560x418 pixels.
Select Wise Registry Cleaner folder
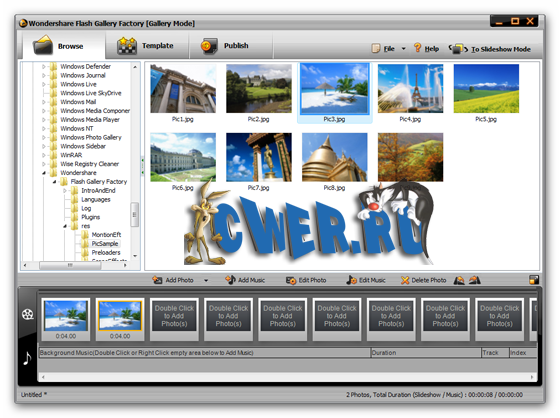click(x=89, y=164)
